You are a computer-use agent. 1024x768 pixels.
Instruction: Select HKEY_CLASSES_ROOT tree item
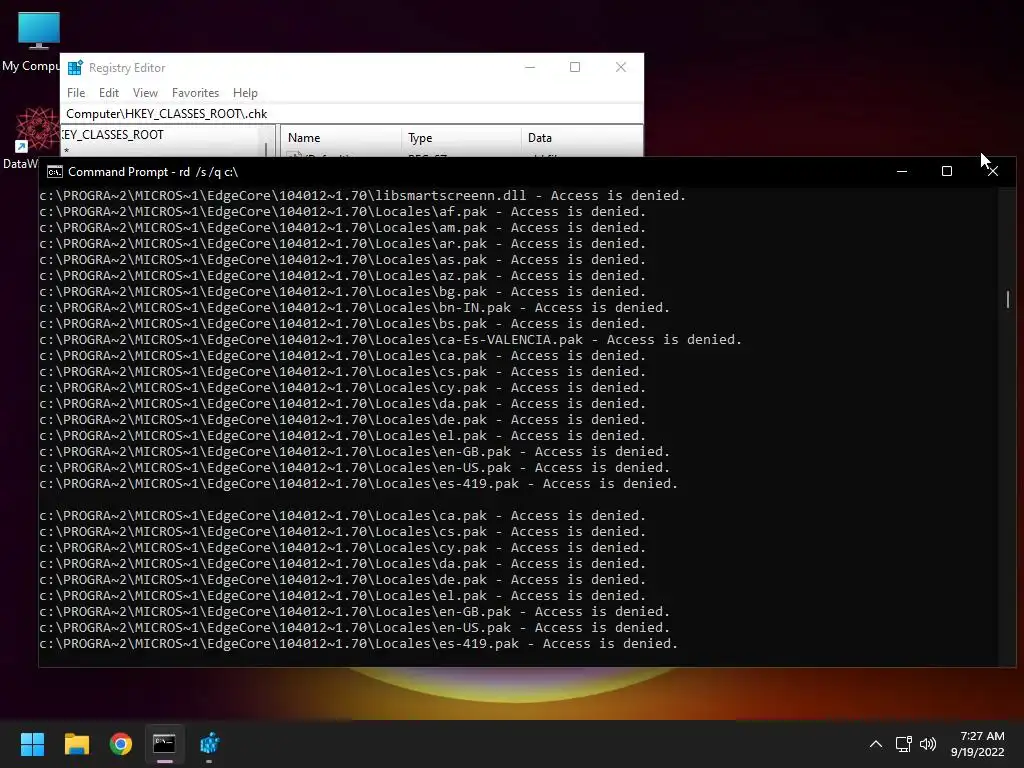[x=112, y=135]
